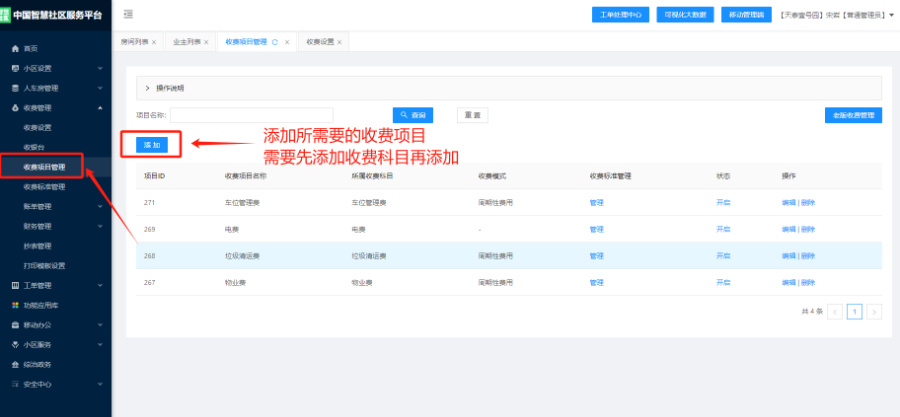Open the 工单处理中心 button
The width and height of the screenshot is (900, 417).
coord(620,15)
